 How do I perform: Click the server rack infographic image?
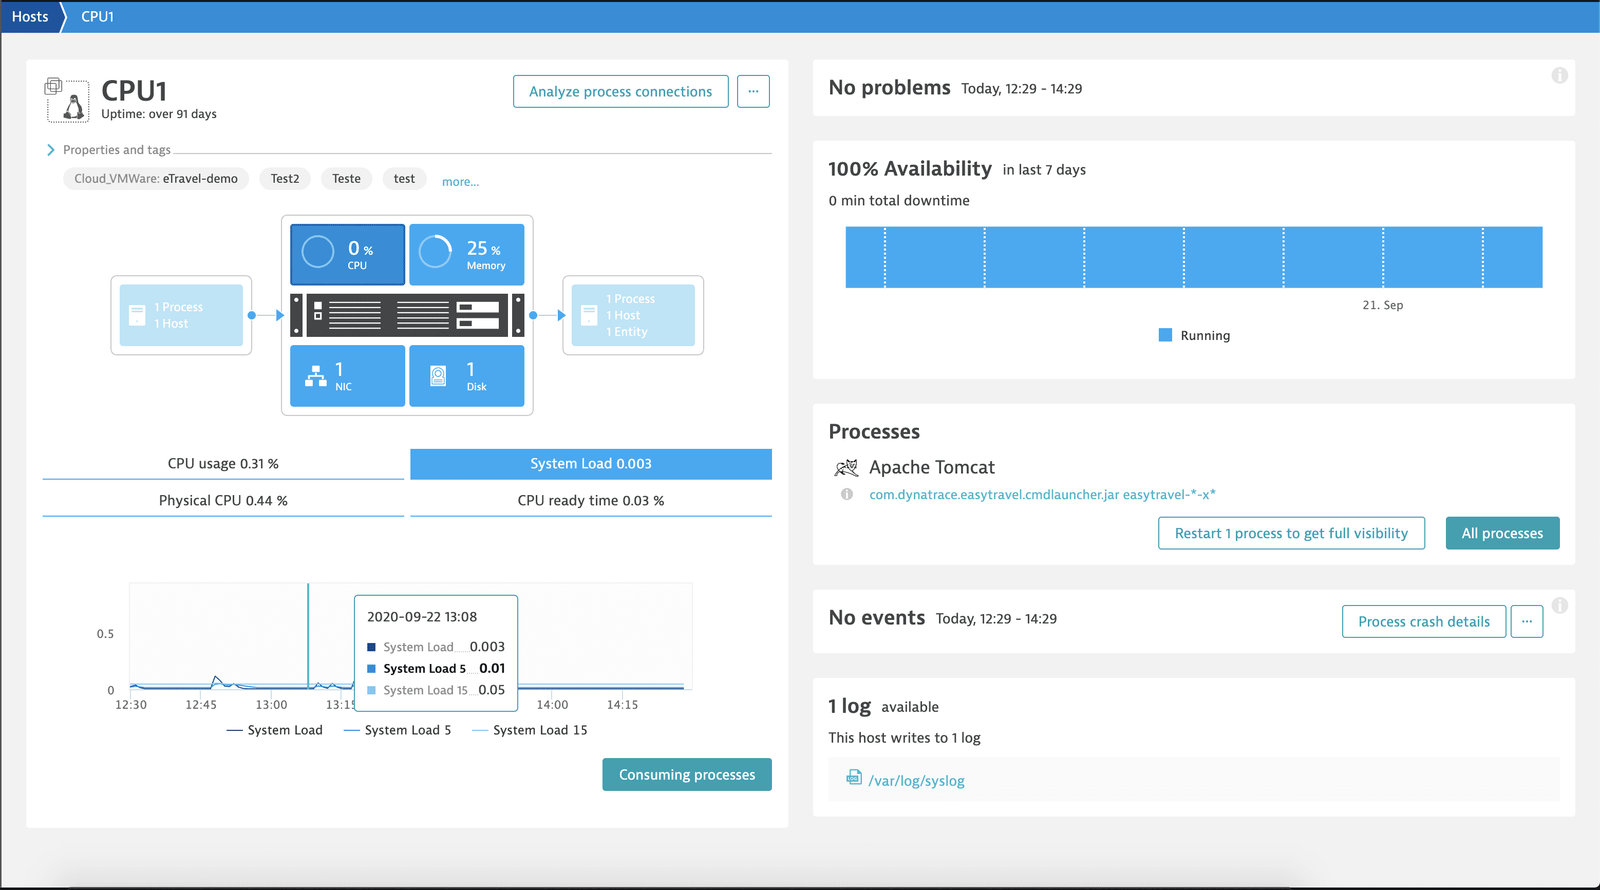[x=407, y=315]
